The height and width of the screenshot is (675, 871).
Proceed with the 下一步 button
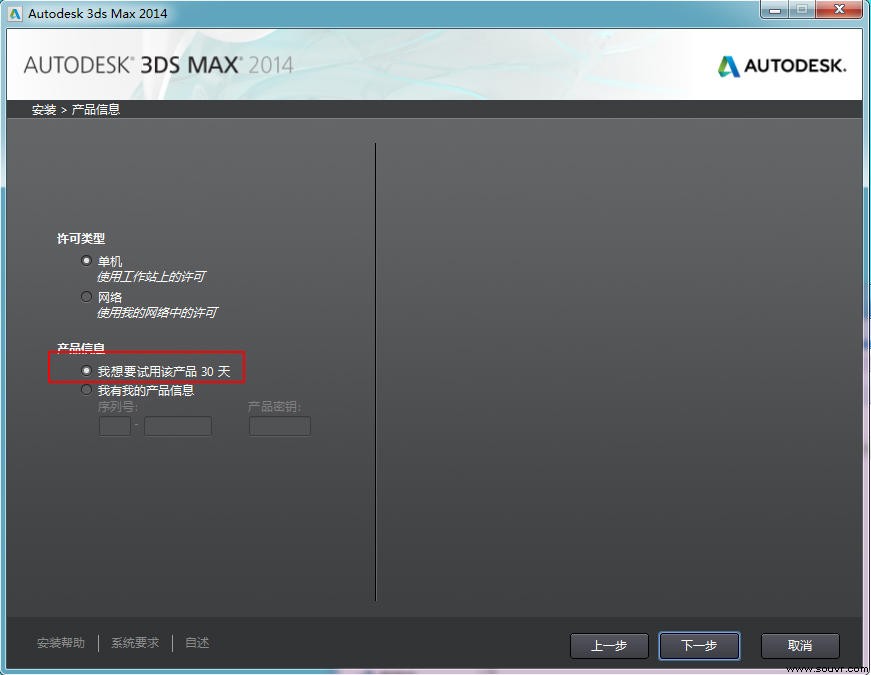tap(699, 646)
